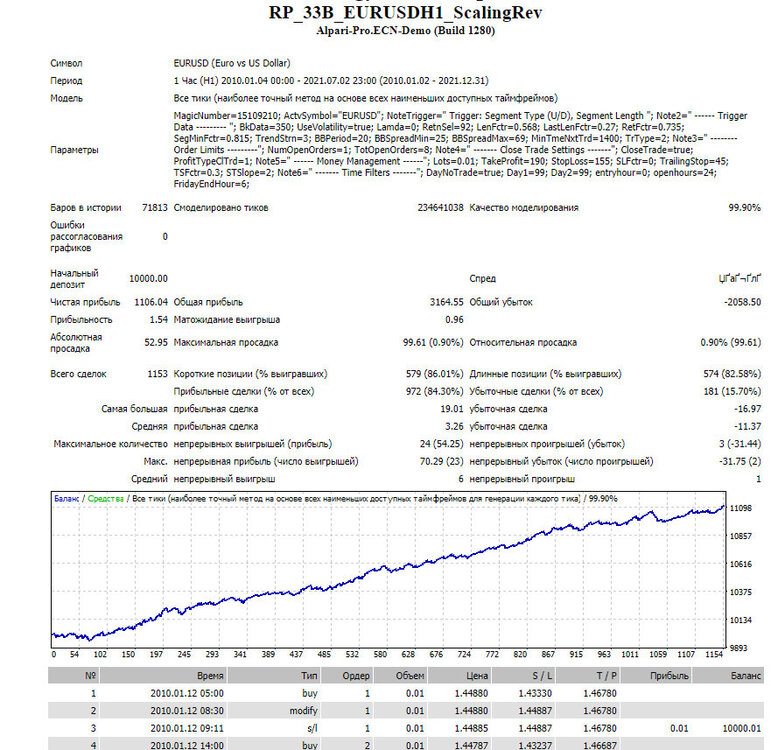
Task: Click the Цена column header
Action: [459, 676]
